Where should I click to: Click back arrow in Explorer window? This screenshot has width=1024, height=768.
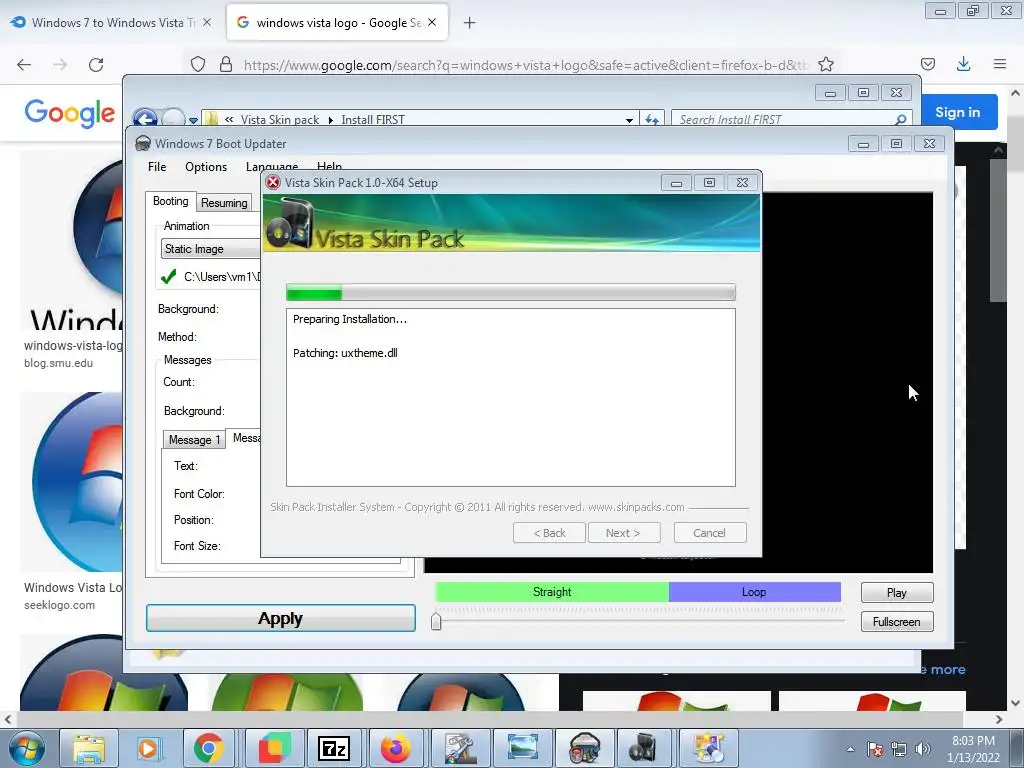pyautogui.click(x=145, y=119)
